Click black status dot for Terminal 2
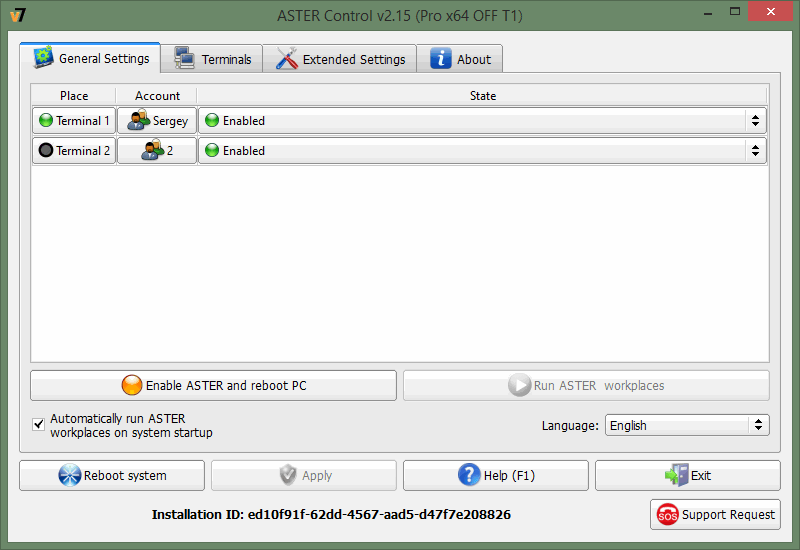The height and width of the screenshot is (550, 800). click(46, 150)
